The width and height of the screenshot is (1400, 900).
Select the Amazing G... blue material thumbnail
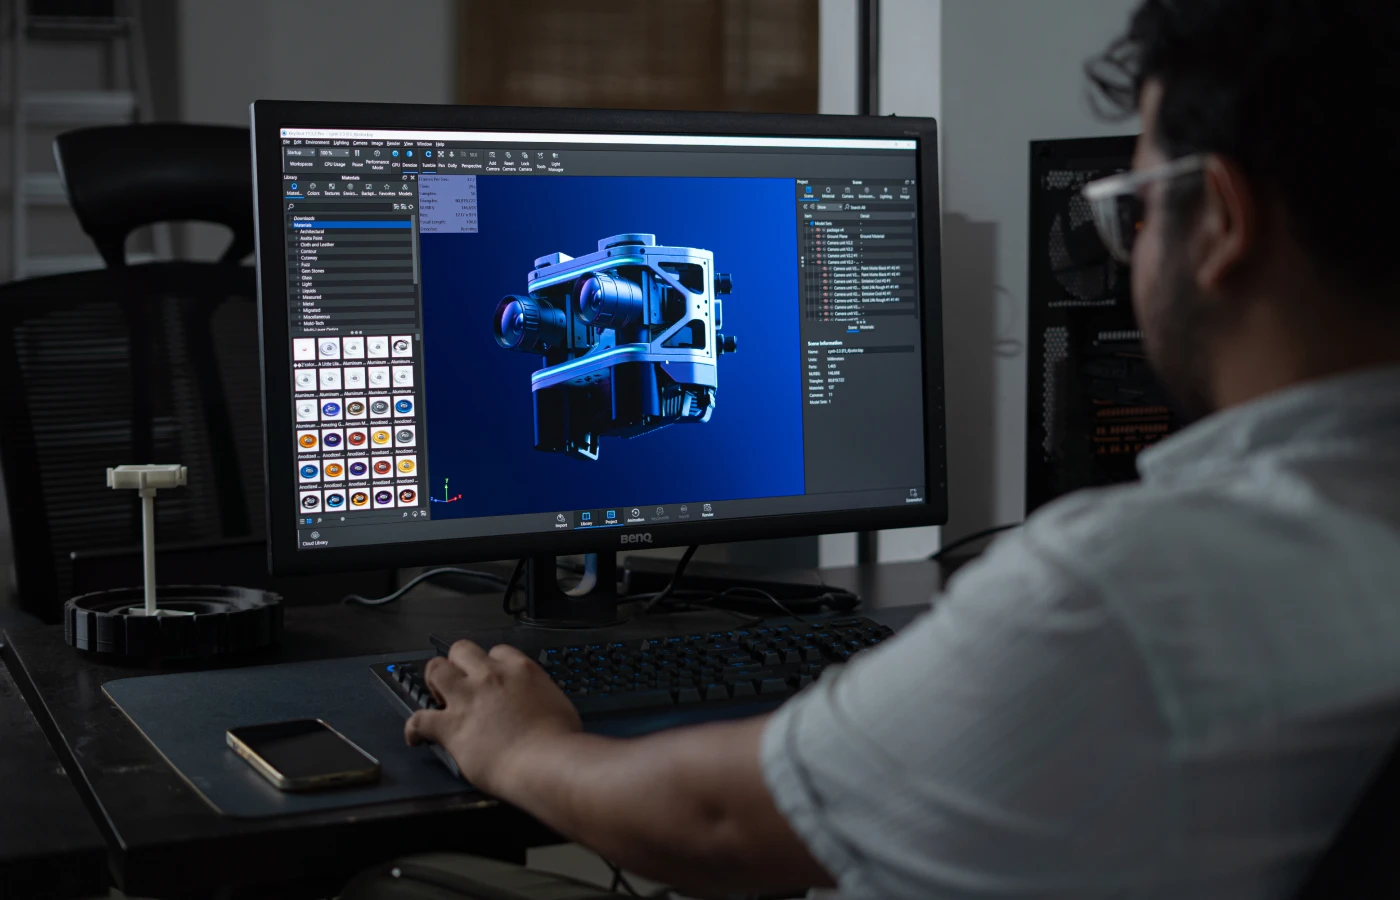click(x=331, y=410)
